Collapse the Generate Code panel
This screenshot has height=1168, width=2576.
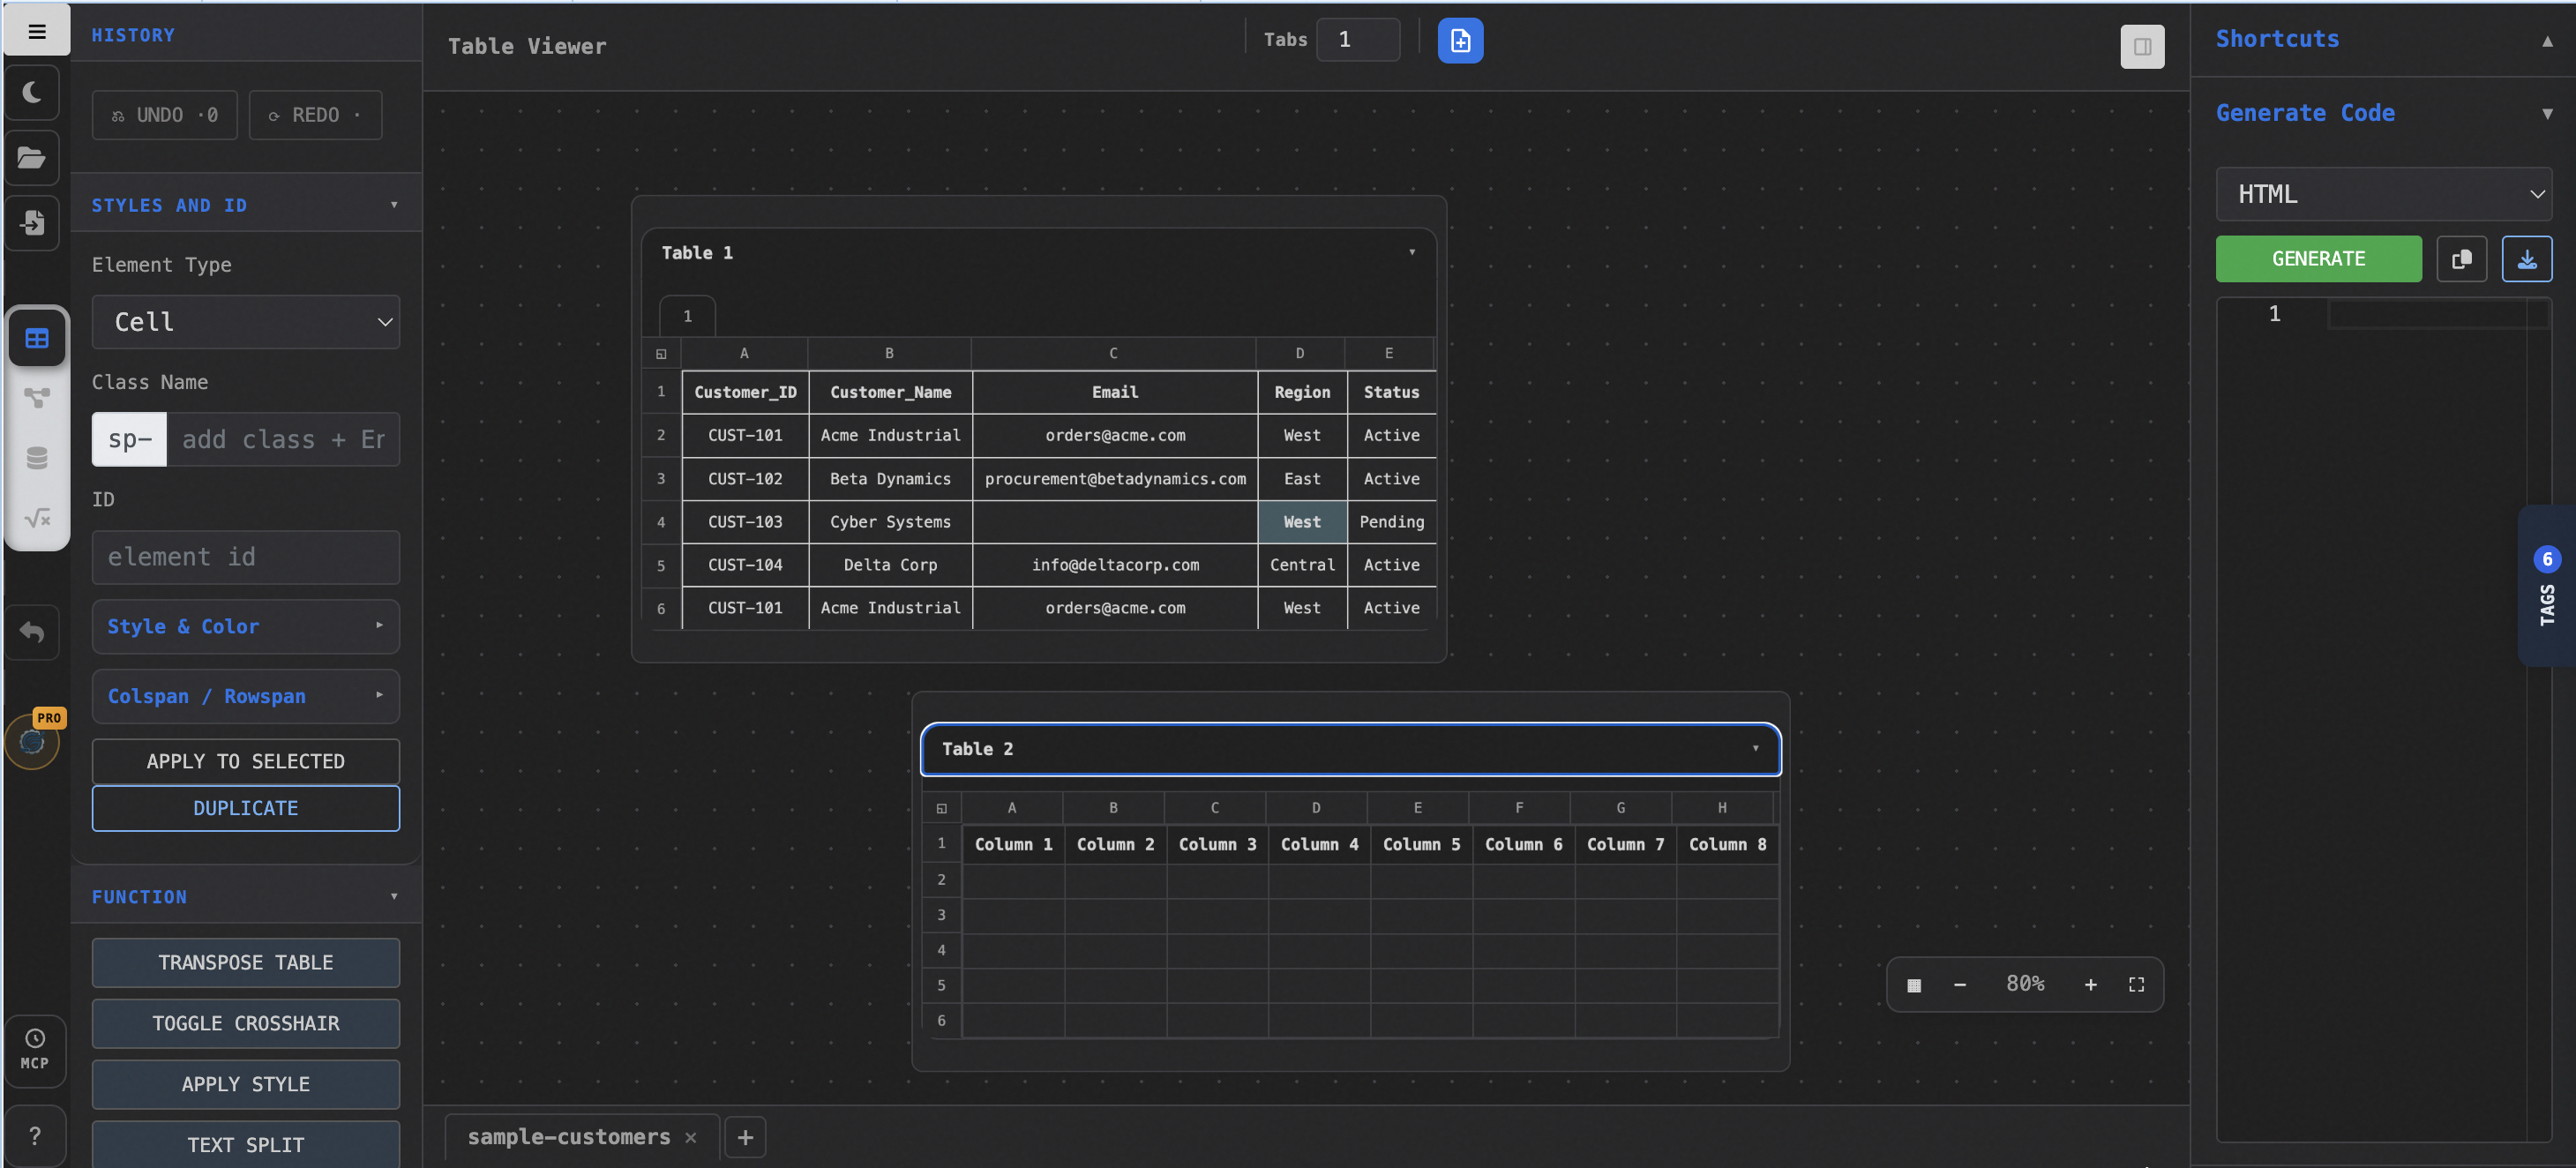[2546, 114]
